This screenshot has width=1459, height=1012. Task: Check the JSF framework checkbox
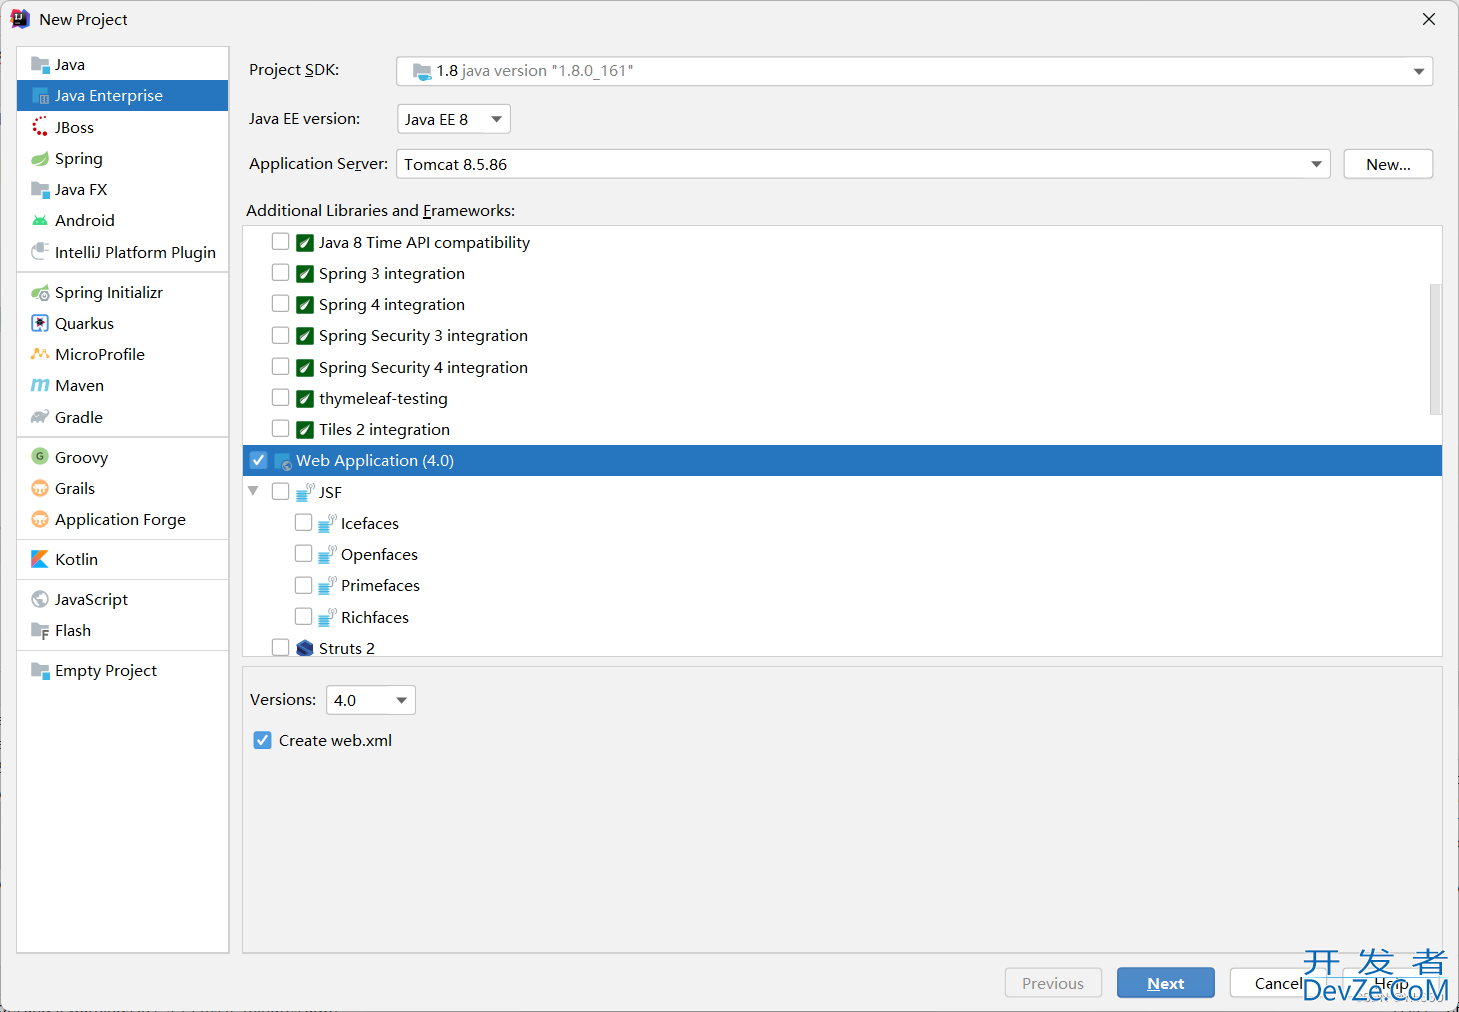click(x=281, y=492)
